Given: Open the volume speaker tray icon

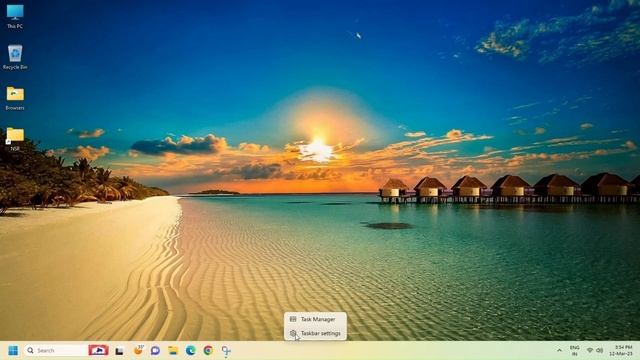Looking at the screenshot, I should click(600, 350).
